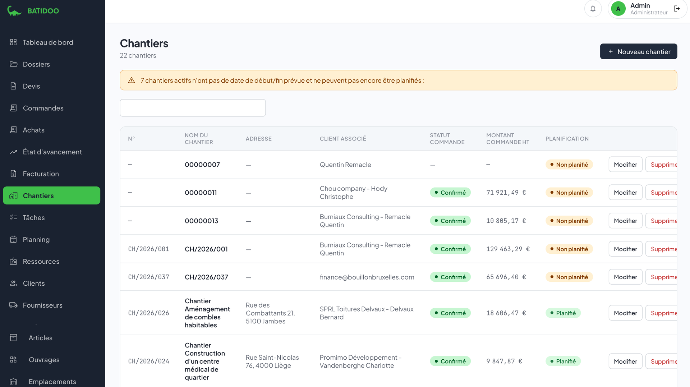Click the Confirmé badge for 00000011
The width and height of the screenshot is (690, 387).
pos(450,193)
